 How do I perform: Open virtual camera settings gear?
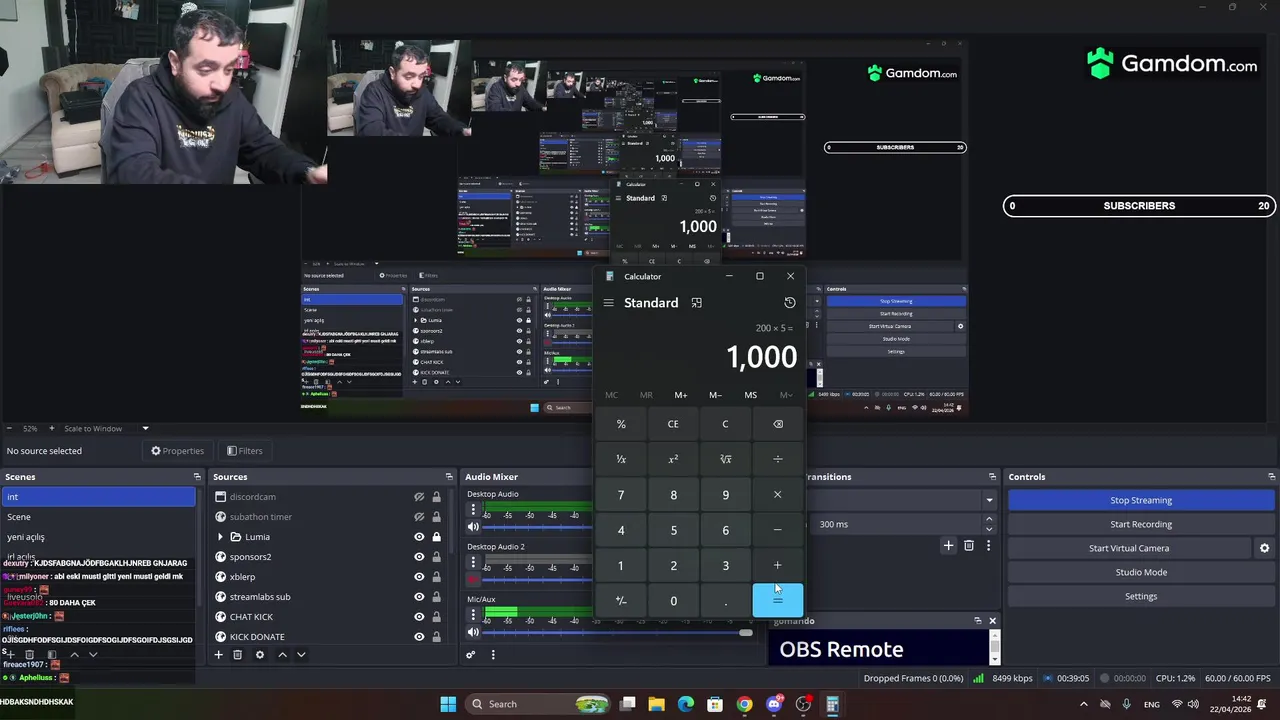[1264, 548]
